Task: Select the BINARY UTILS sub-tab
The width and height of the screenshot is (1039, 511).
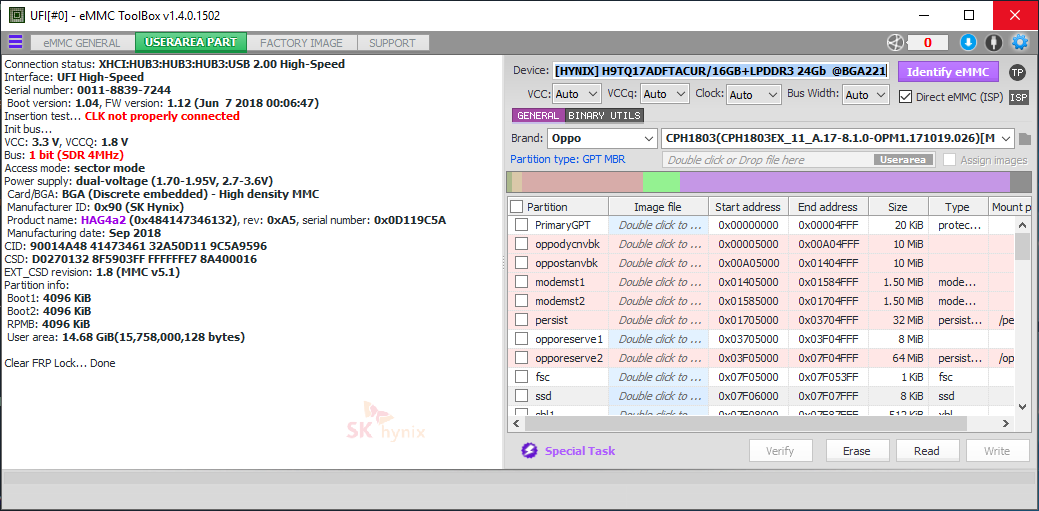Action: (x=604, y=115)
